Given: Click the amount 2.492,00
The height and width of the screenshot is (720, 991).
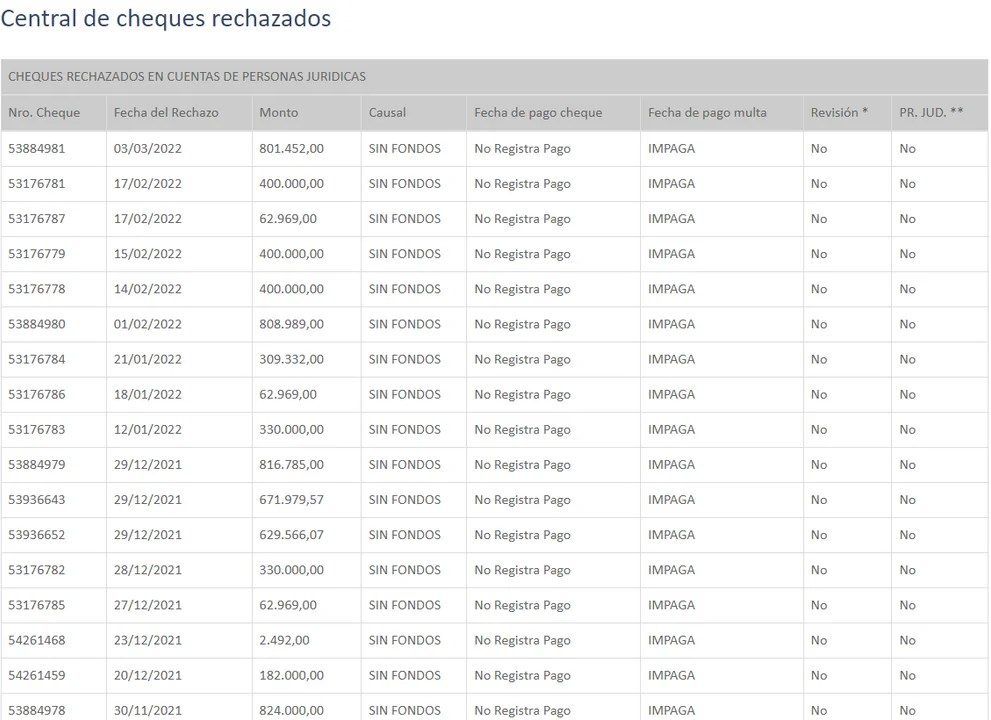Looking at the screenshot, I should tap(284, 640).
